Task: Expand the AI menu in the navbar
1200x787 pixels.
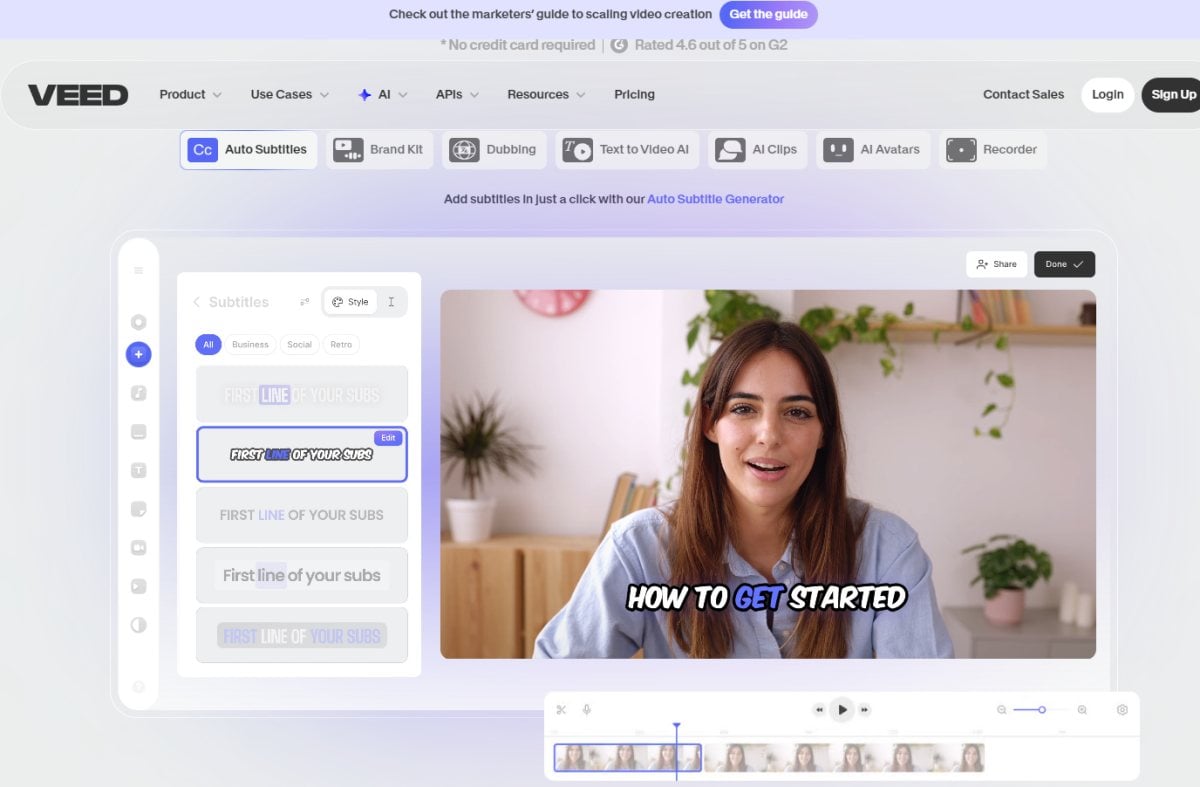Action: click(383, 94)
